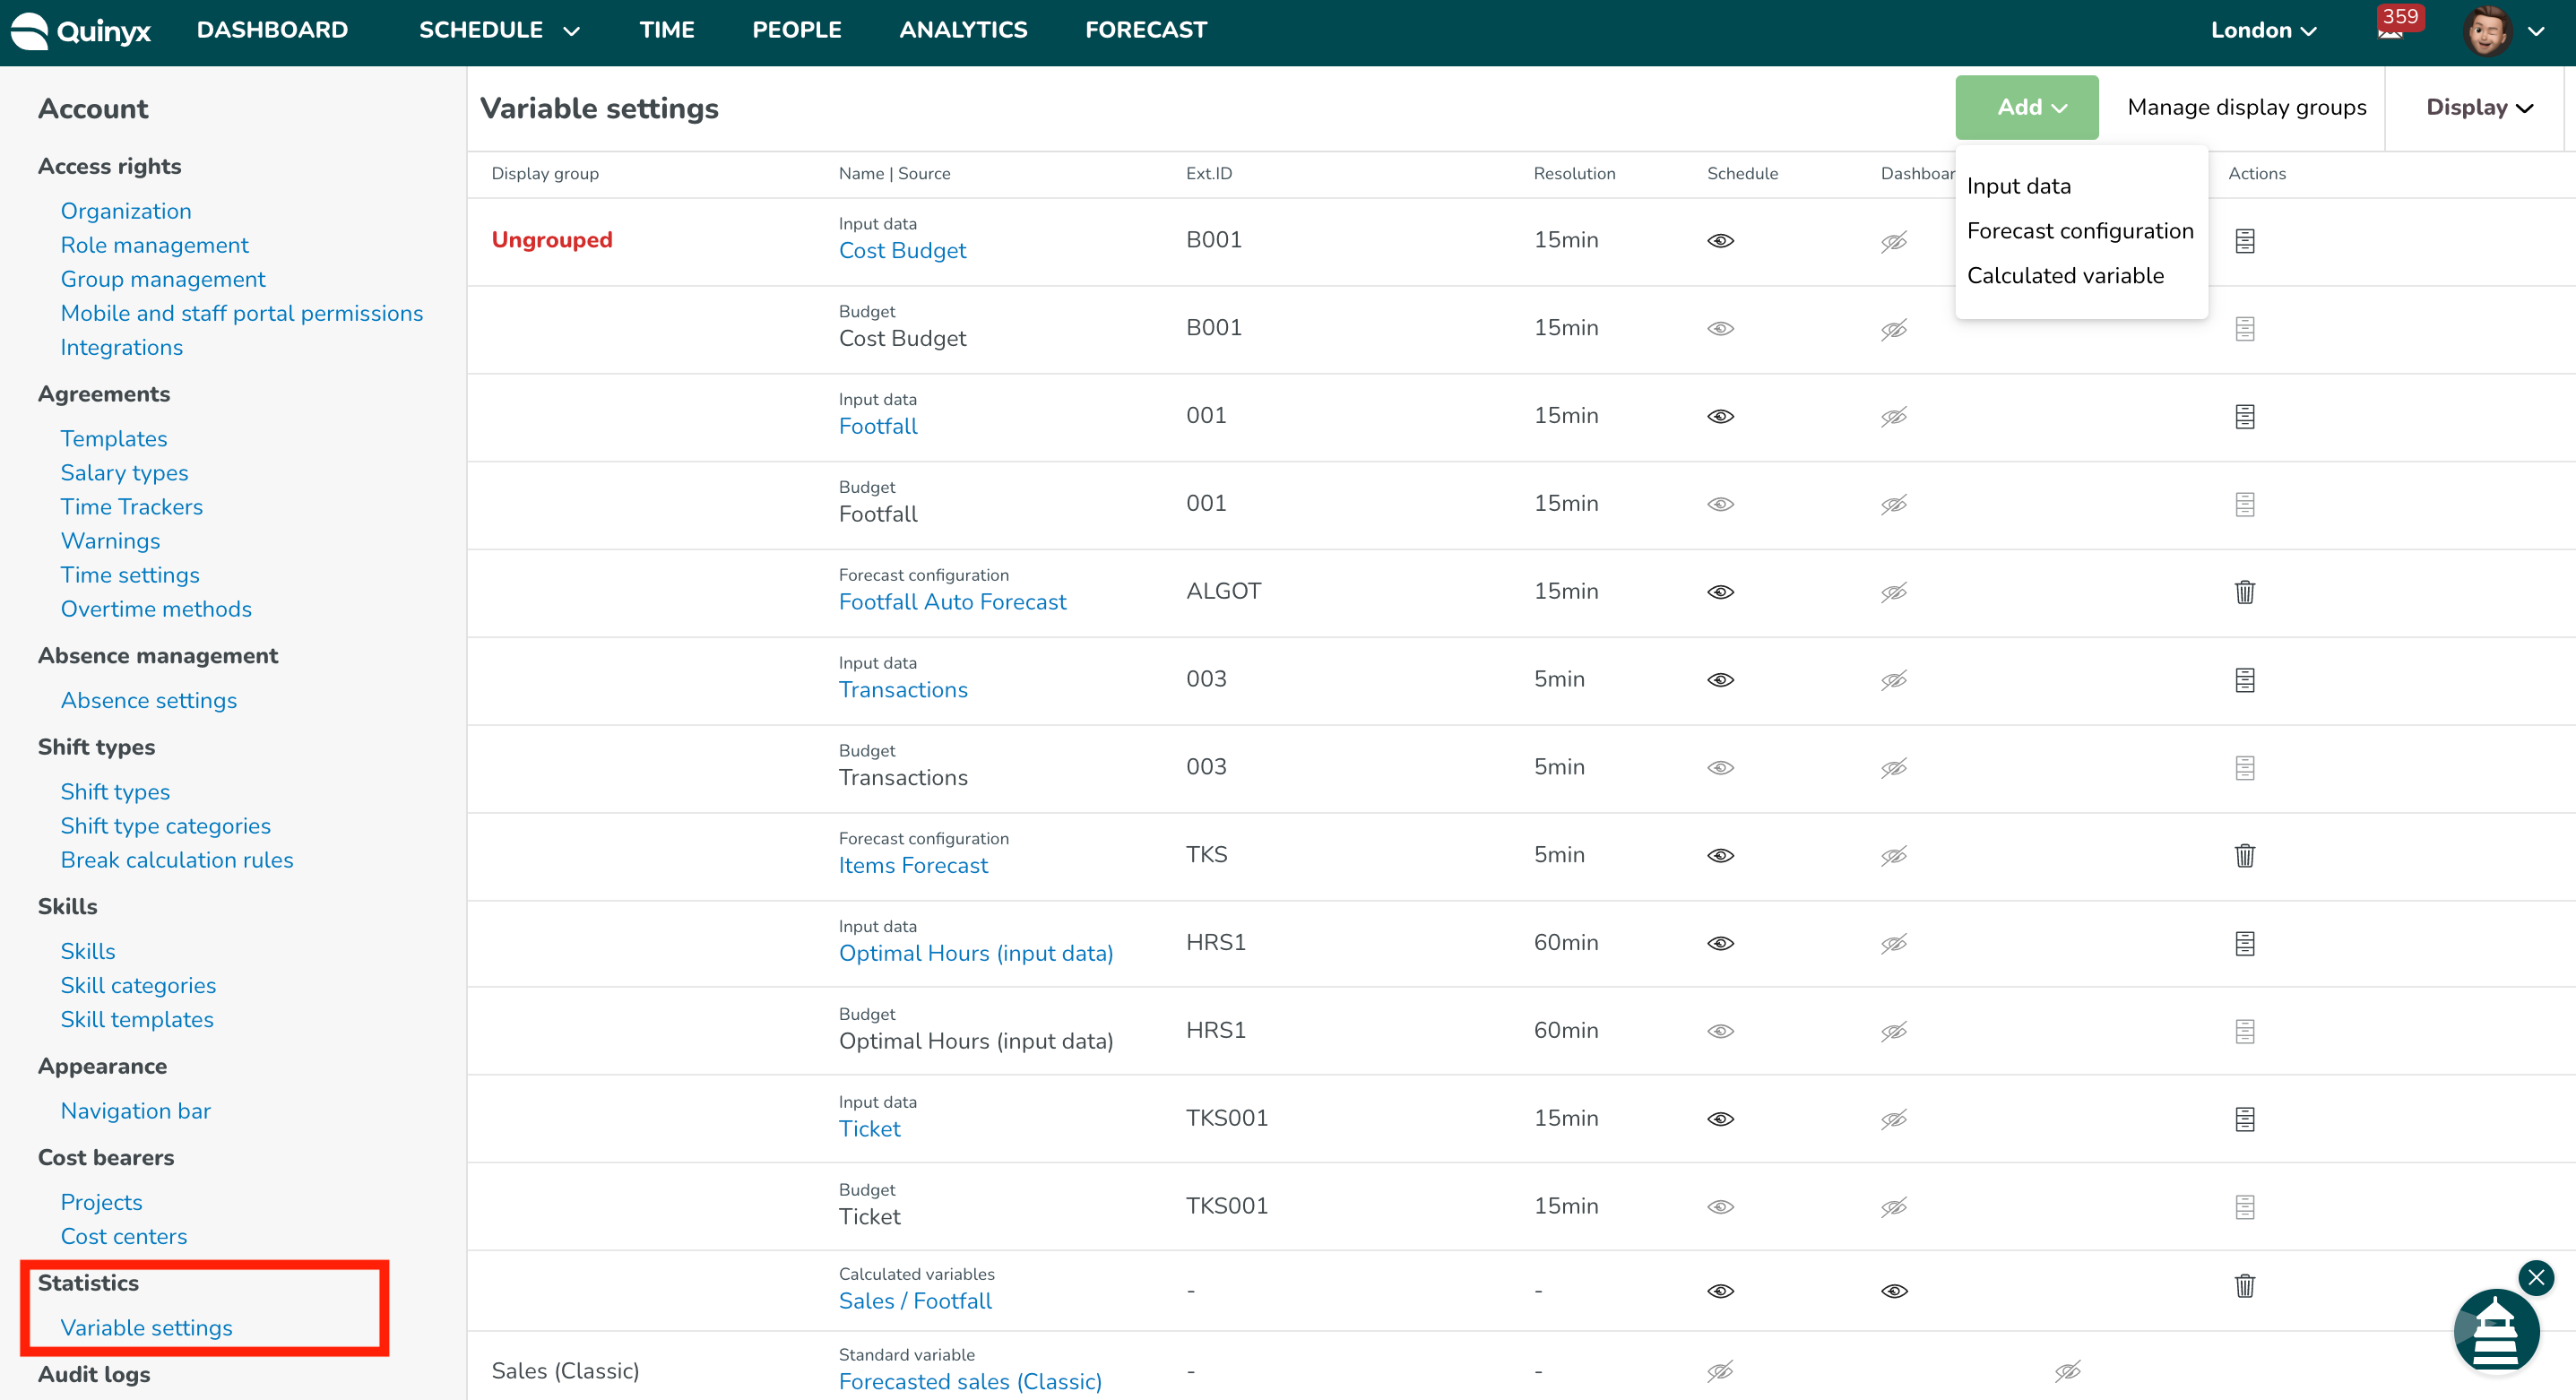The image size is (2576, 1400).
Task: Toggle Schedule visibility for Cost Budget input data
Action: 1721,241
